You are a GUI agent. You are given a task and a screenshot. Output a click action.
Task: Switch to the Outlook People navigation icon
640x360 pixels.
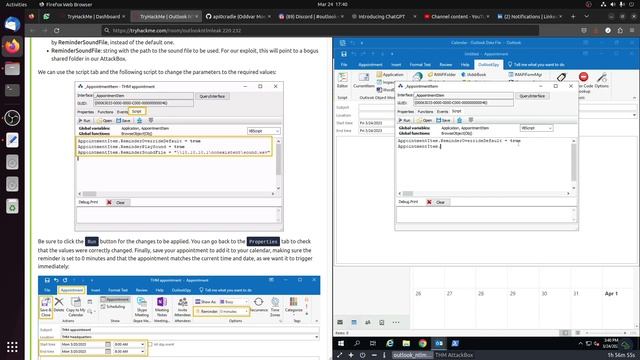pyautogui.click(x=368, y=322)
